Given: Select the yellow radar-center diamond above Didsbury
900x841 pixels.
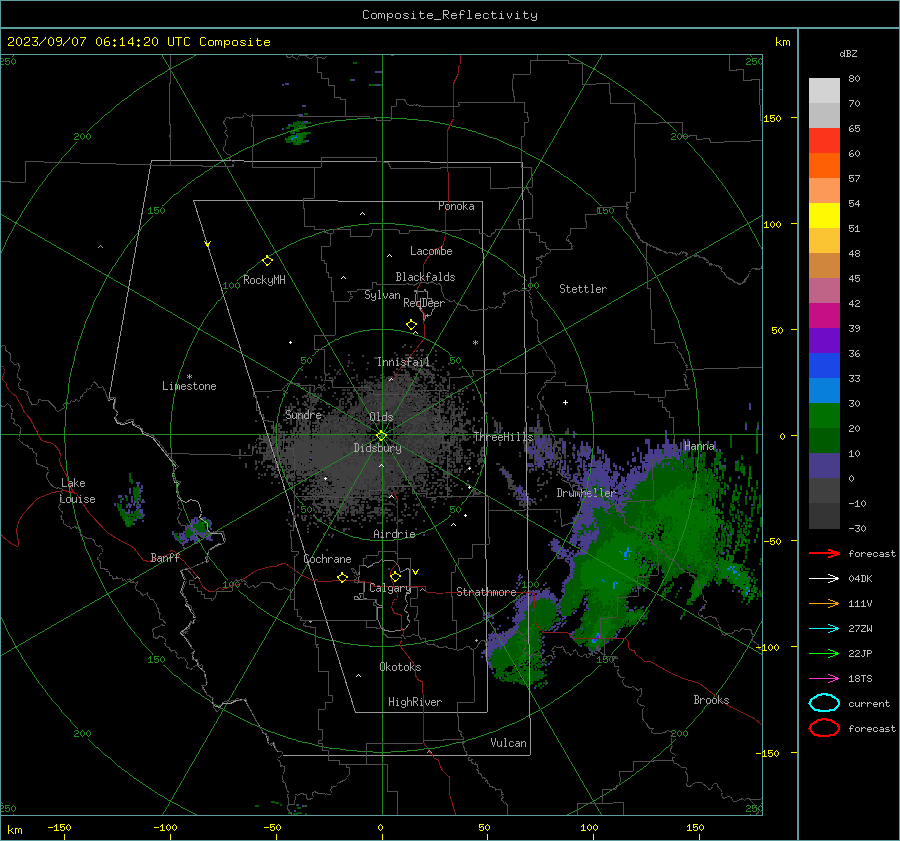Looking at the screenshot, I should coord(381,436).
